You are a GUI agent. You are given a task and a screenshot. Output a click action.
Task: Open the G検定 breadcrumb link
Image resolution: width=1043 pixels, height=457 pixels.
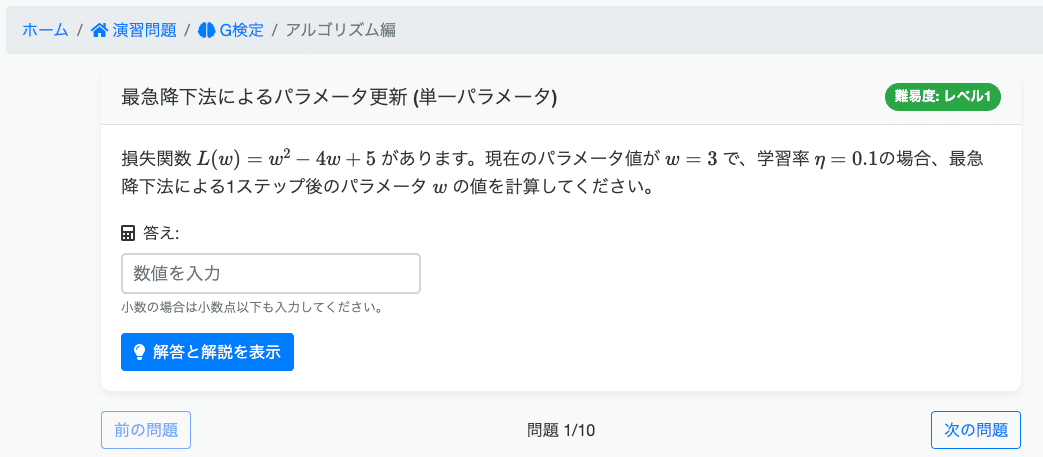(241, 30)
